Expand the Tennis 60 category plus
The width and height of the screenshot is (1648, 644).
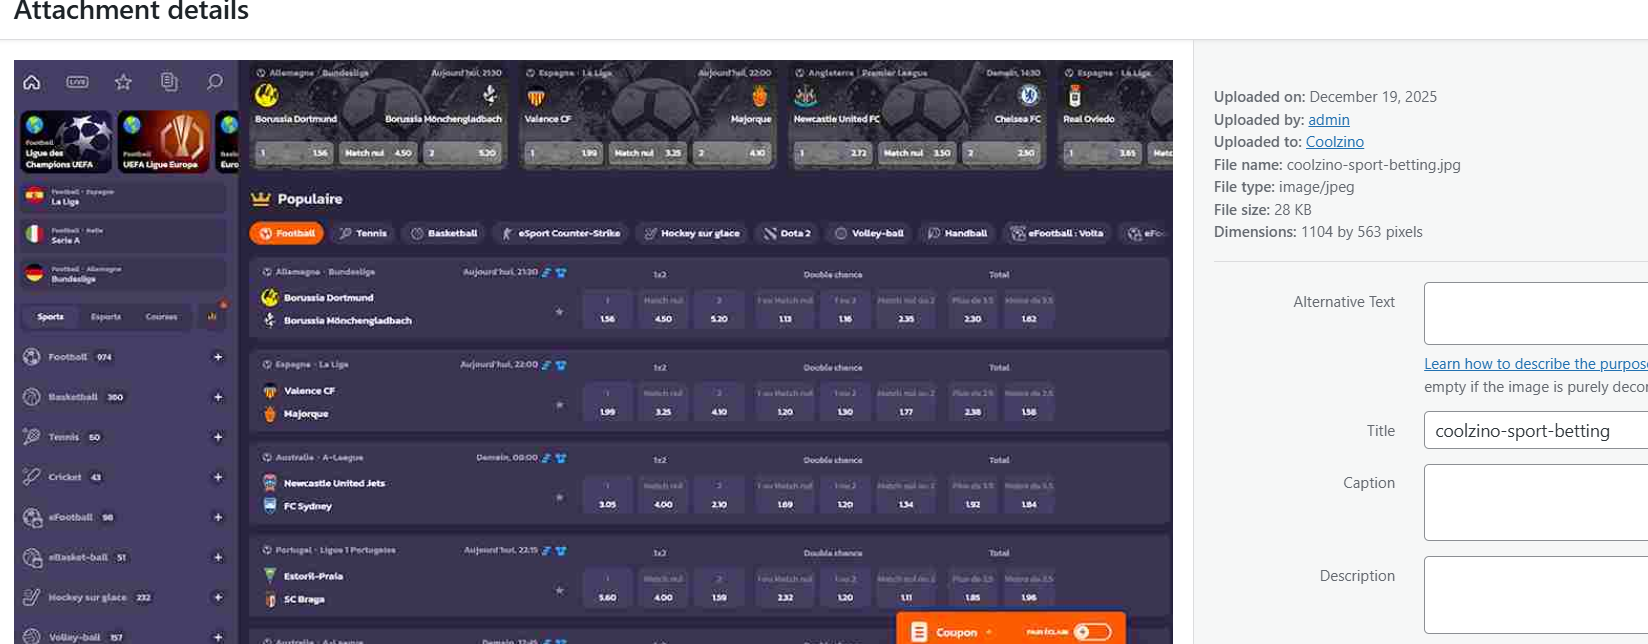(x=217, y=437)
